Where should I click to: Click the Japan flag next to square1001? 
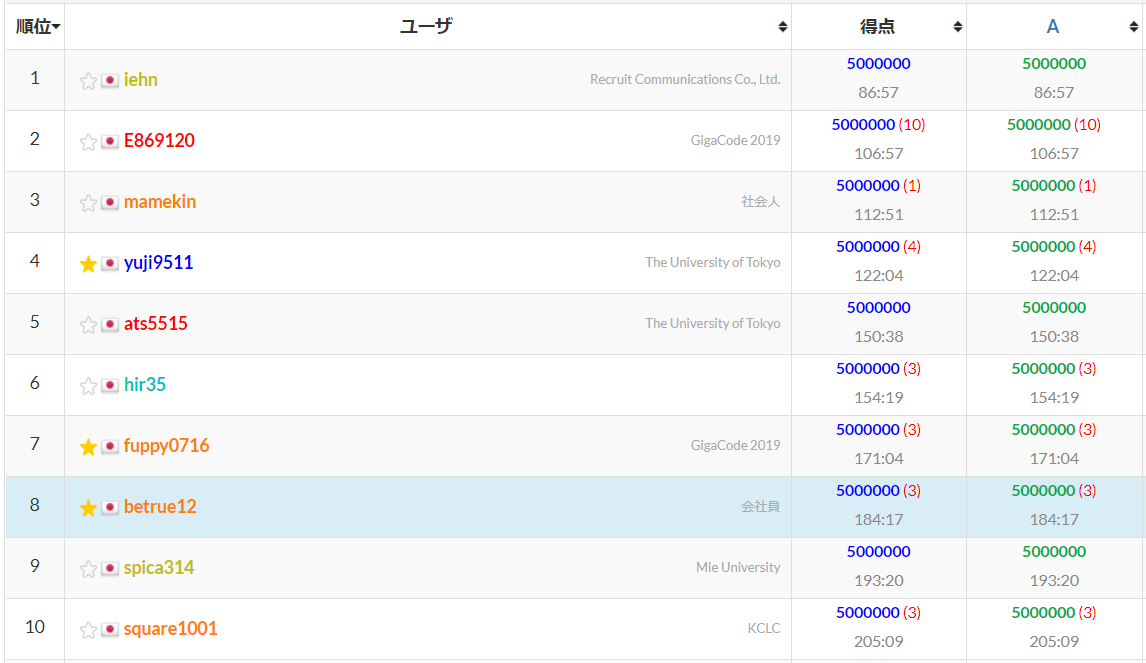(x=110, y=629)
